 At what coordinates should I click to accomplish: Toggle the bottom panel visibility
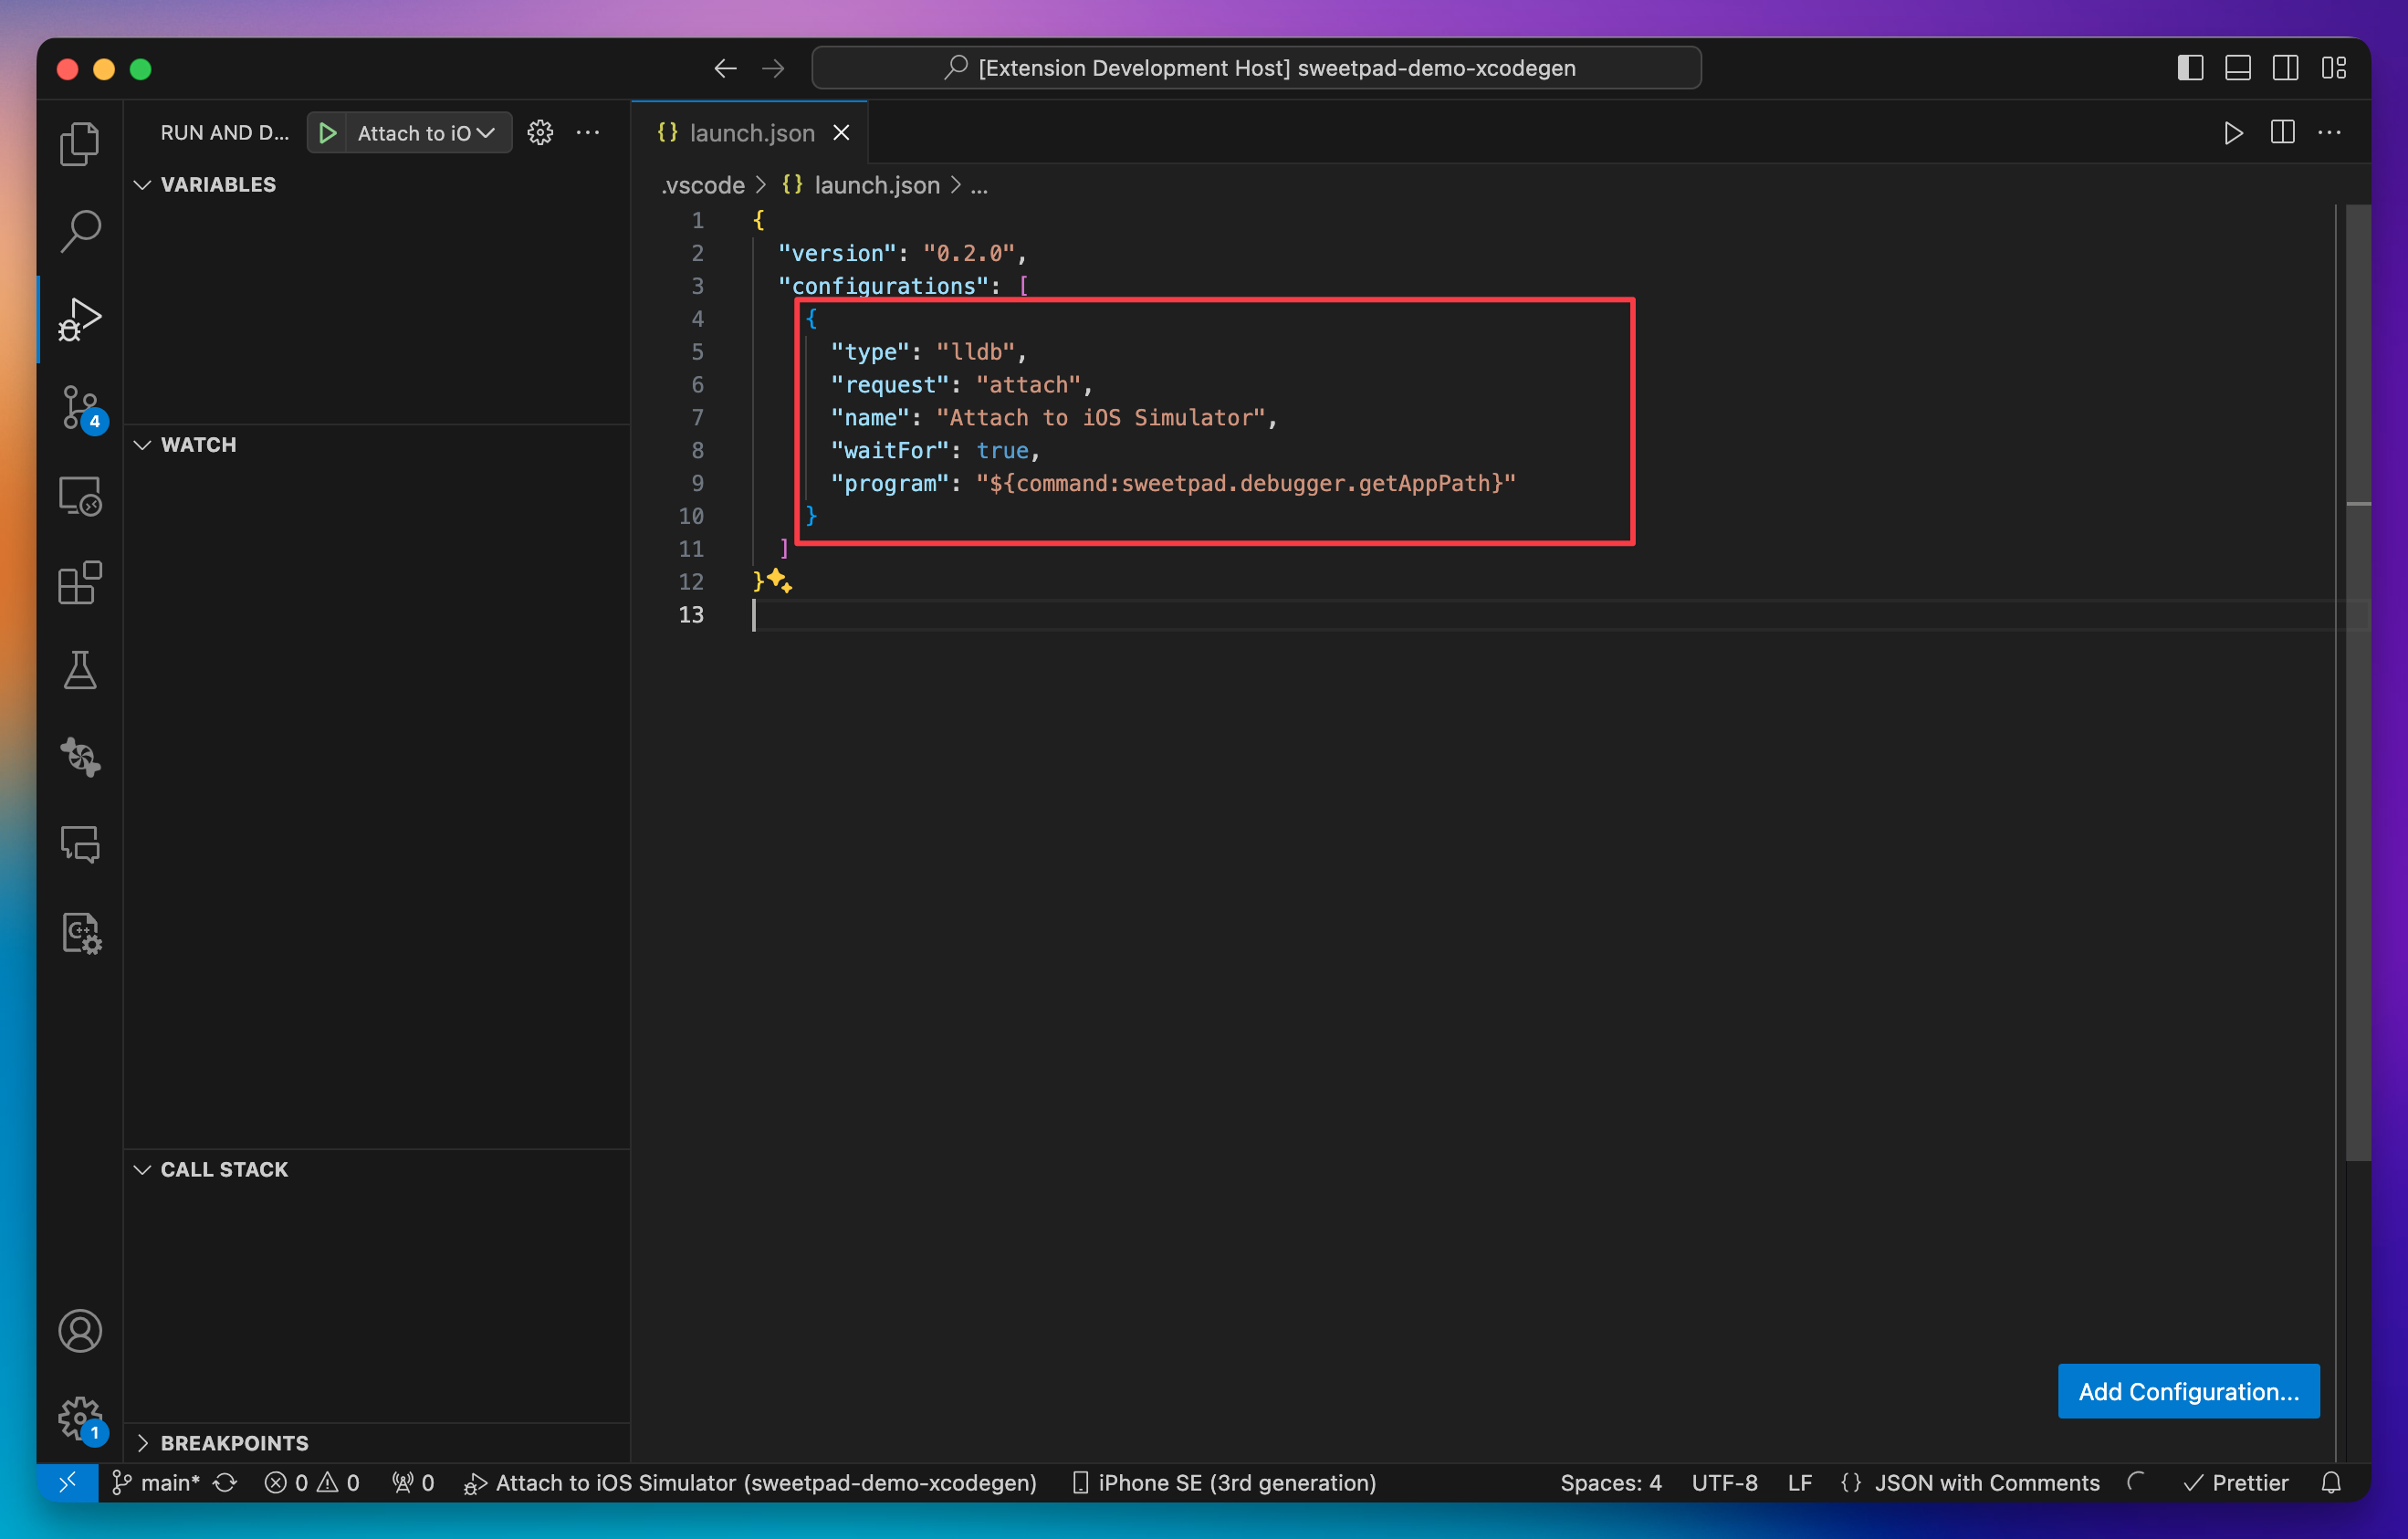[x=2238, y=67]
